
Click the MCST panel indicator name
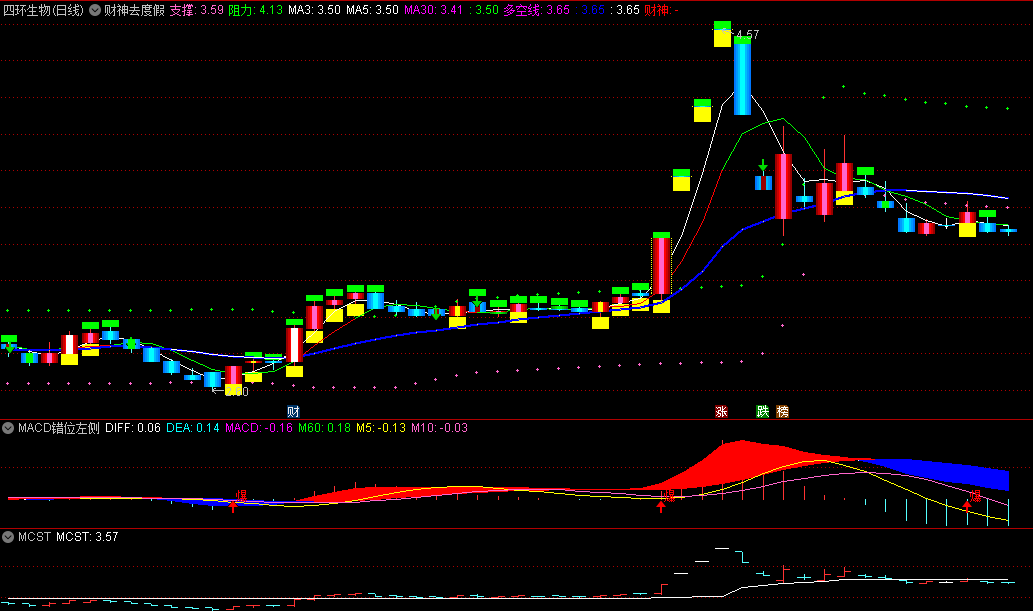point(34,537)
